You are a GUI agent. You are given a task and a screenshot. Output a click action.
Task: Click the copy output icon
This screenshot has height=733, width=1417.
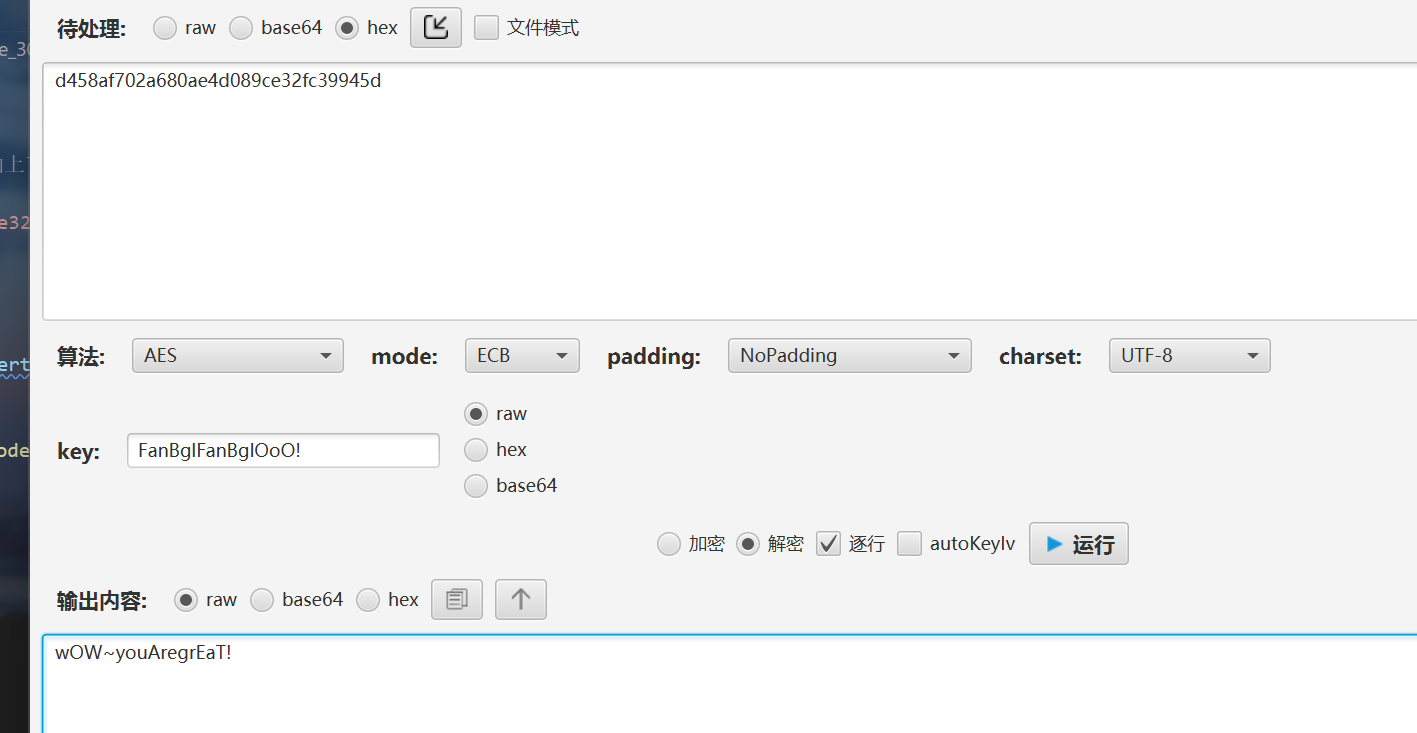(457, 600)
